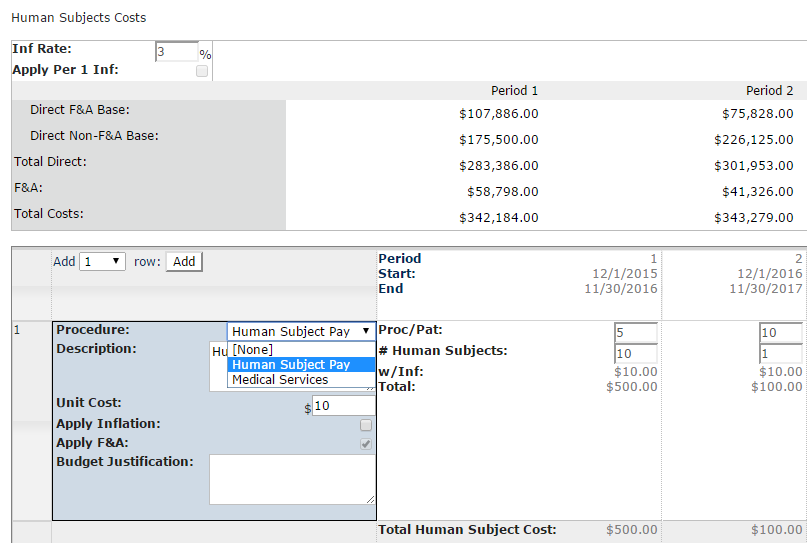This screenshot has height=543, width=807.
Task: Focus the Unit Cost input box
Action: pos(343,405)
